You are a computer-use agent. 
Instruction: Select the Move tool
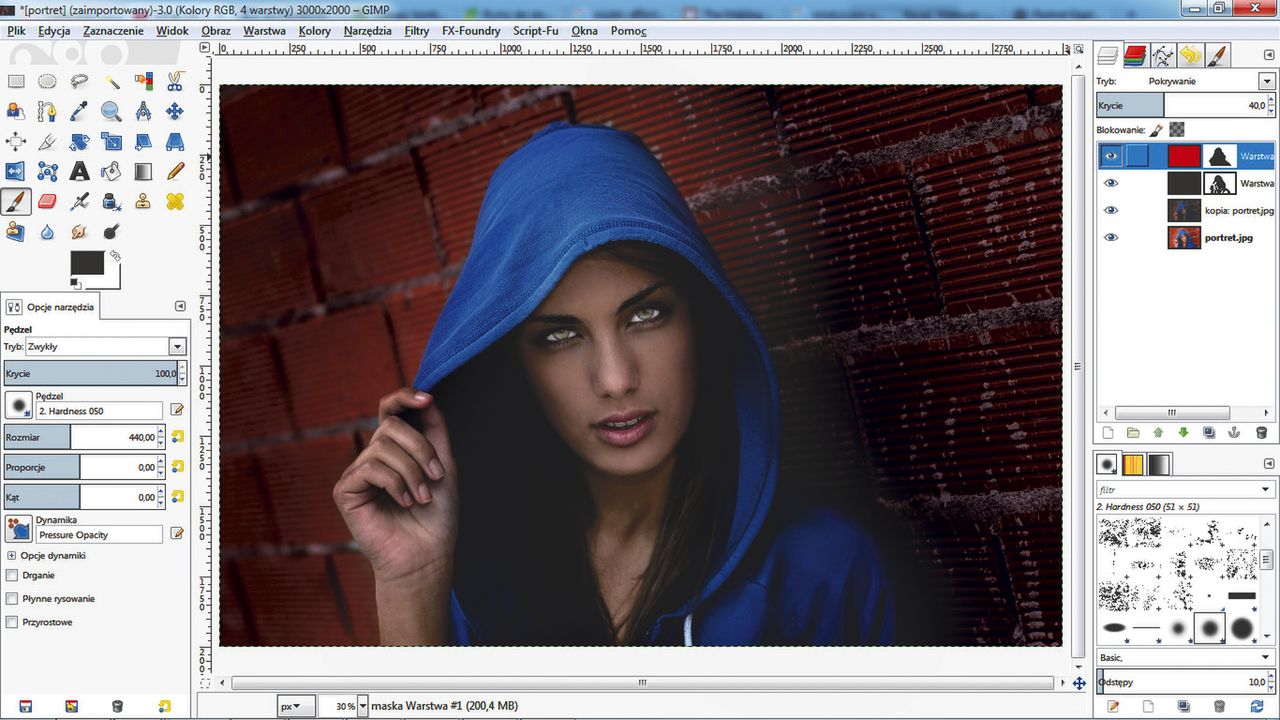pyautogui.click(x=175, y=112)
